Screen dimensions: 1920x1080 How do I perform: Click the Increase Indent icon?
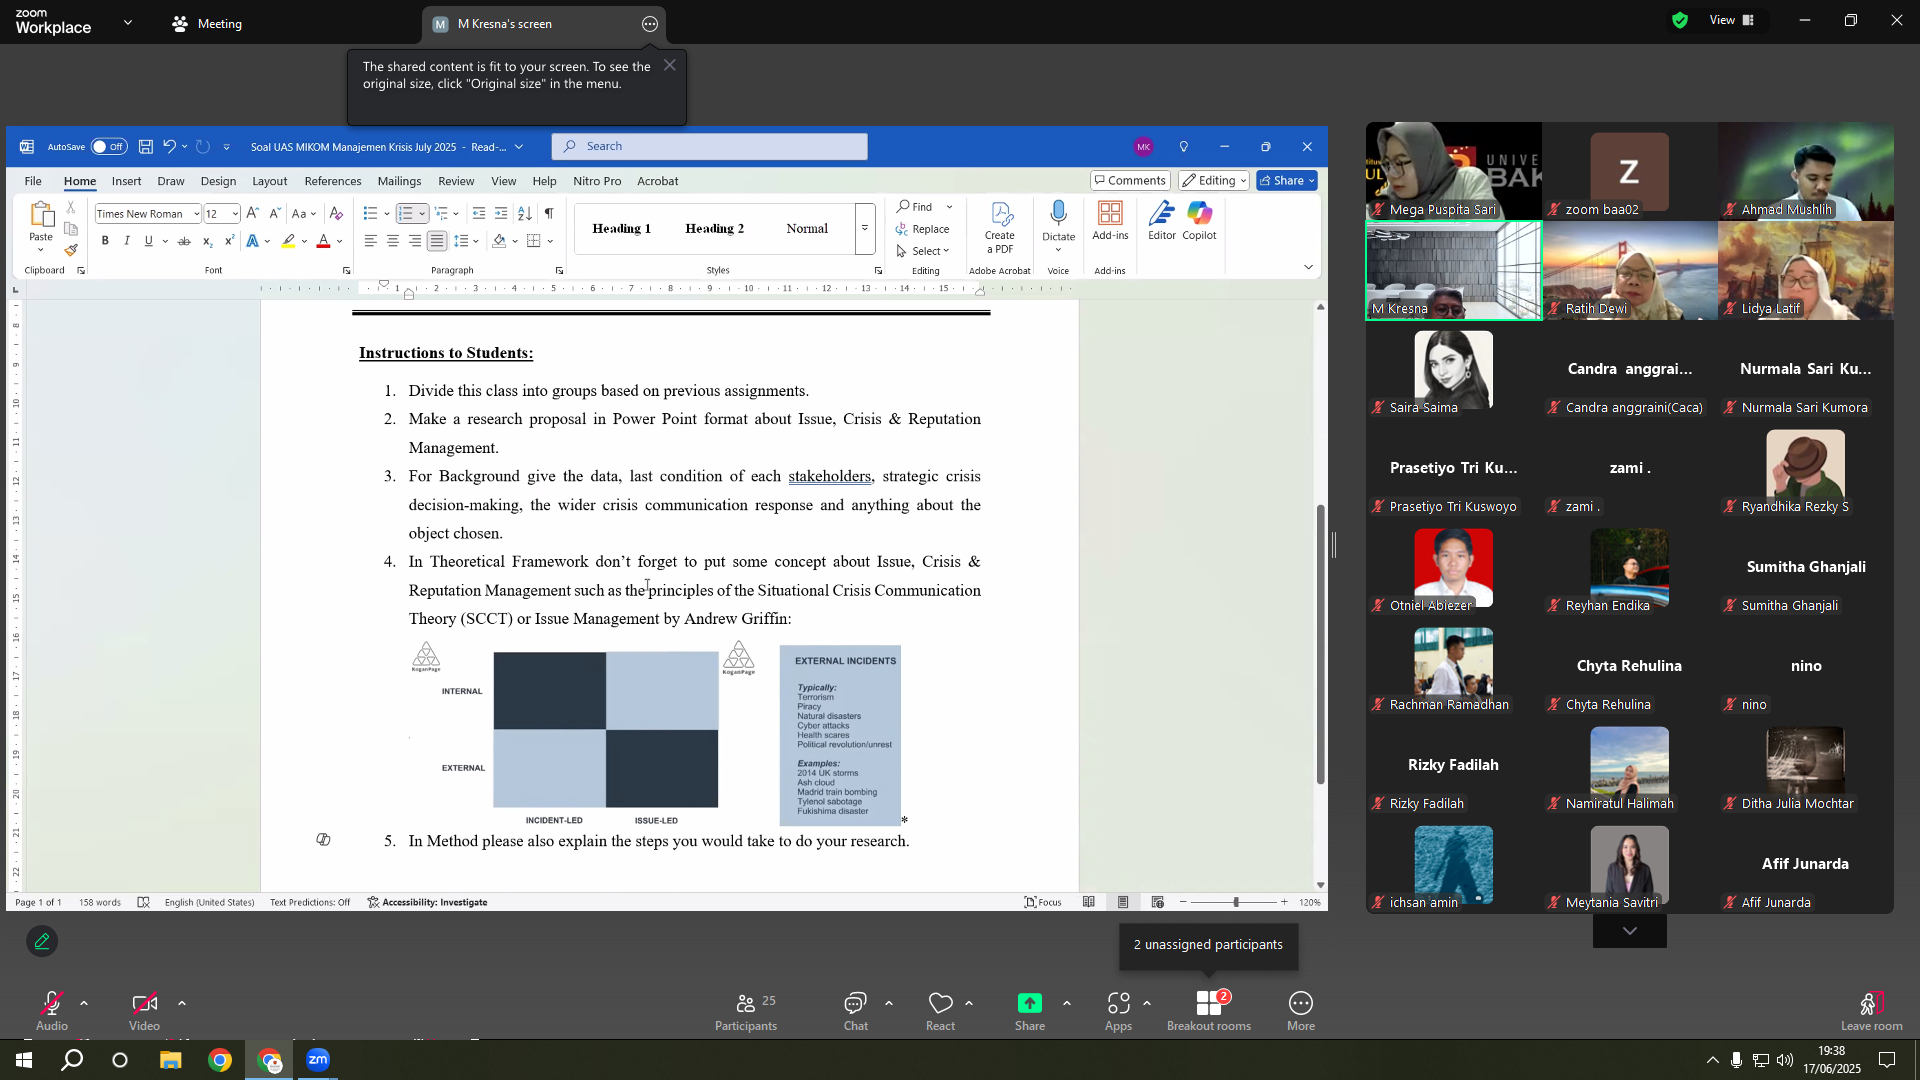point(501,213)
